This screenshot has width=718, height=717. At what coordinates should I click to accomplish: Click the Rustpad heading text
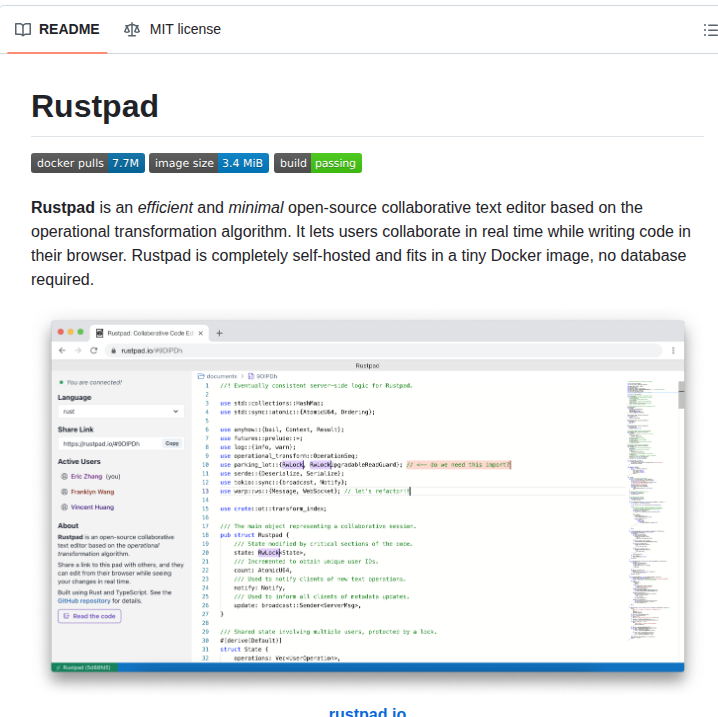95,106
